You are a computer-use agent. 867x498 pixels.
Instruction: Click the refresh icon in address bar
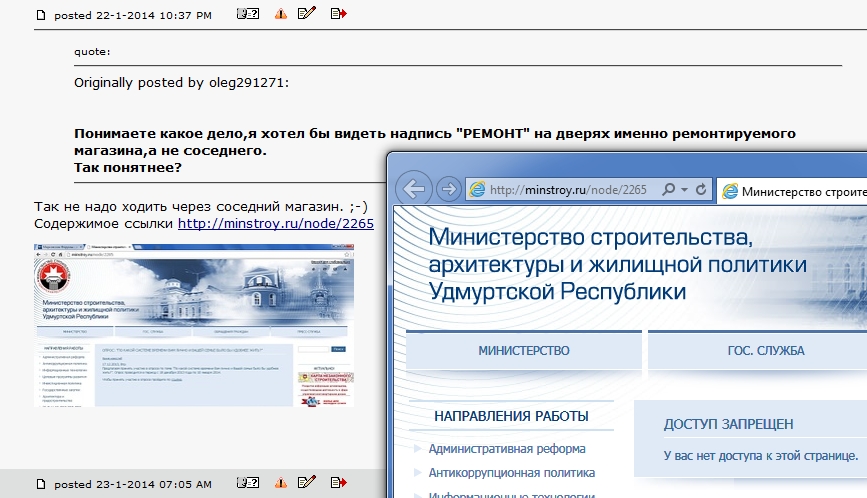(701, 190)
